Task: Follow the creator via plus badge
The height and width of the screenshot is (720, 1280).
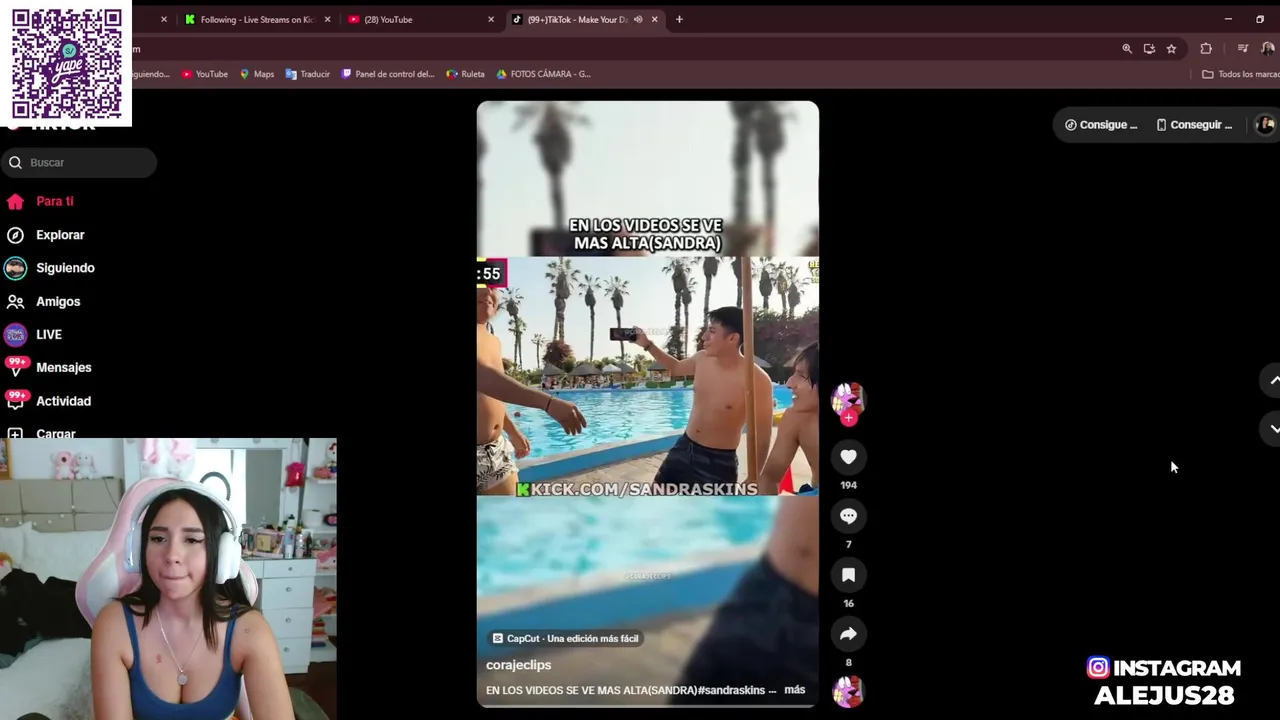Action: coord(849,418)
